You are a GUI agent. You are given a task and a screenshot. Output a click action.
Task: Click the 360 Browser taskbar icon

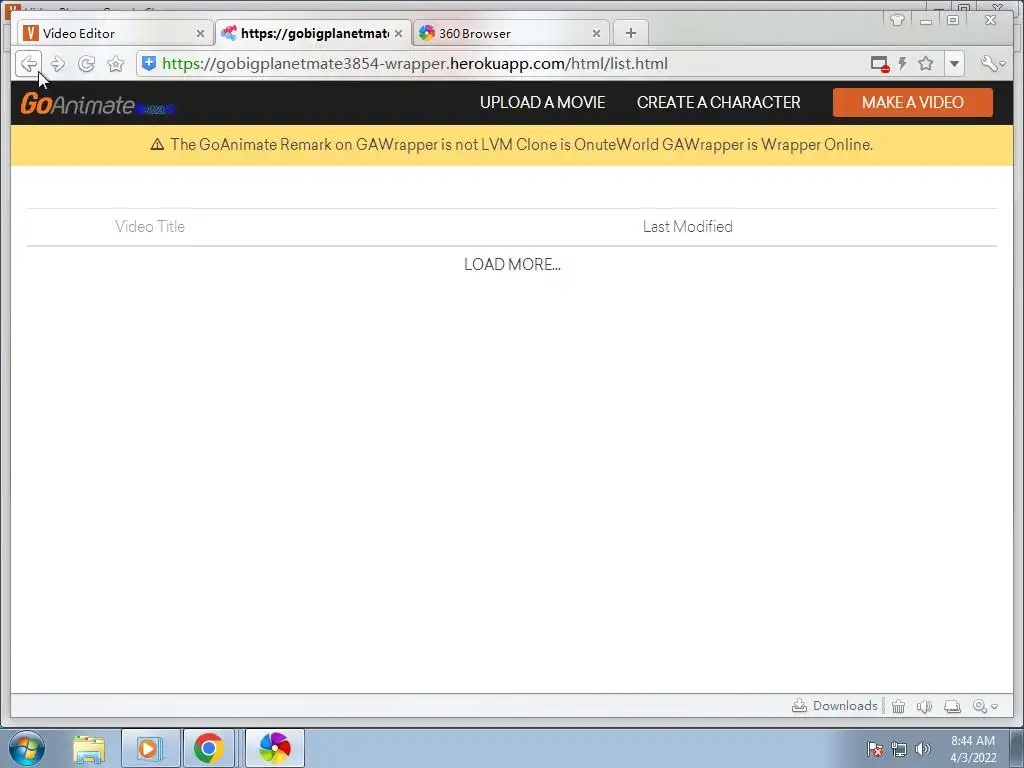(x=275, y=749)
